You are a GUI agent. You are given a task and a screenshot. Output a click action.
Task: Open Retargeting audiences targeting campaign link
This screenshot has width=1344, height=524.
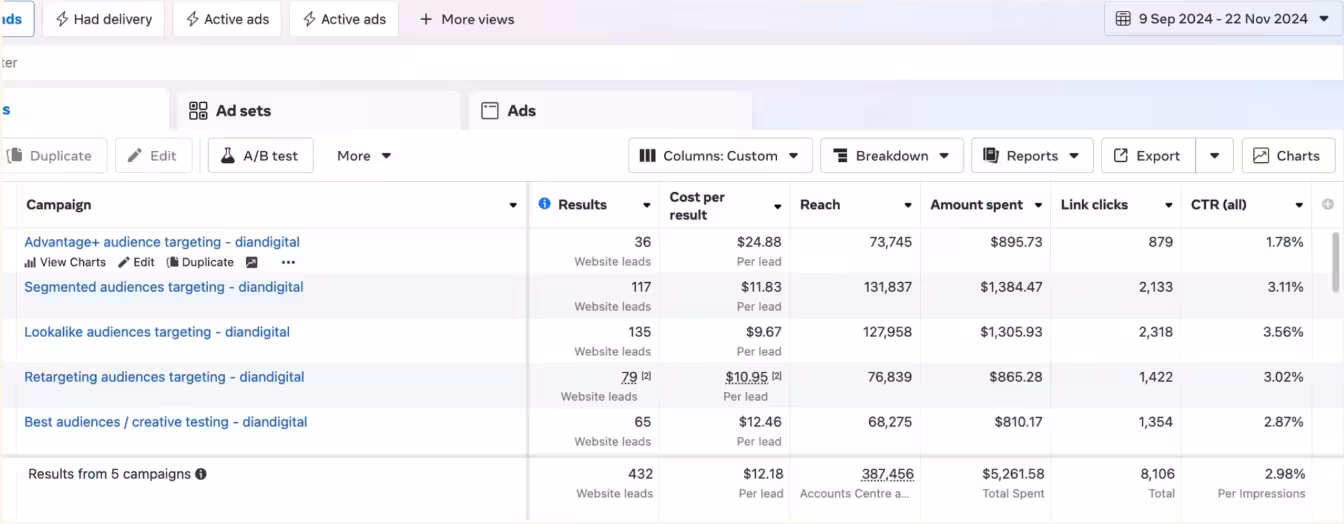(164, 377)
